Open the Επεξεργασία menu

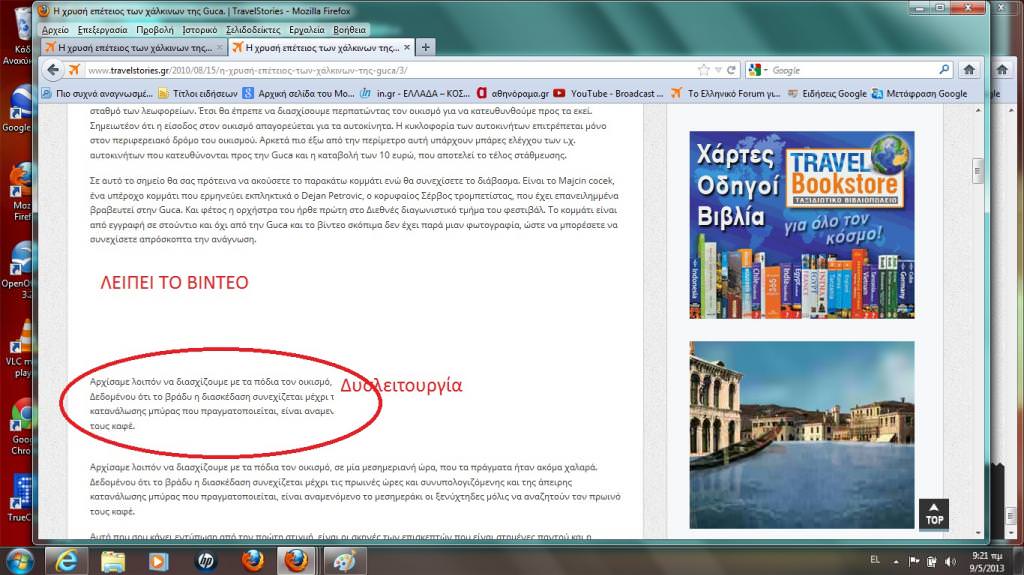click(103, 29)
